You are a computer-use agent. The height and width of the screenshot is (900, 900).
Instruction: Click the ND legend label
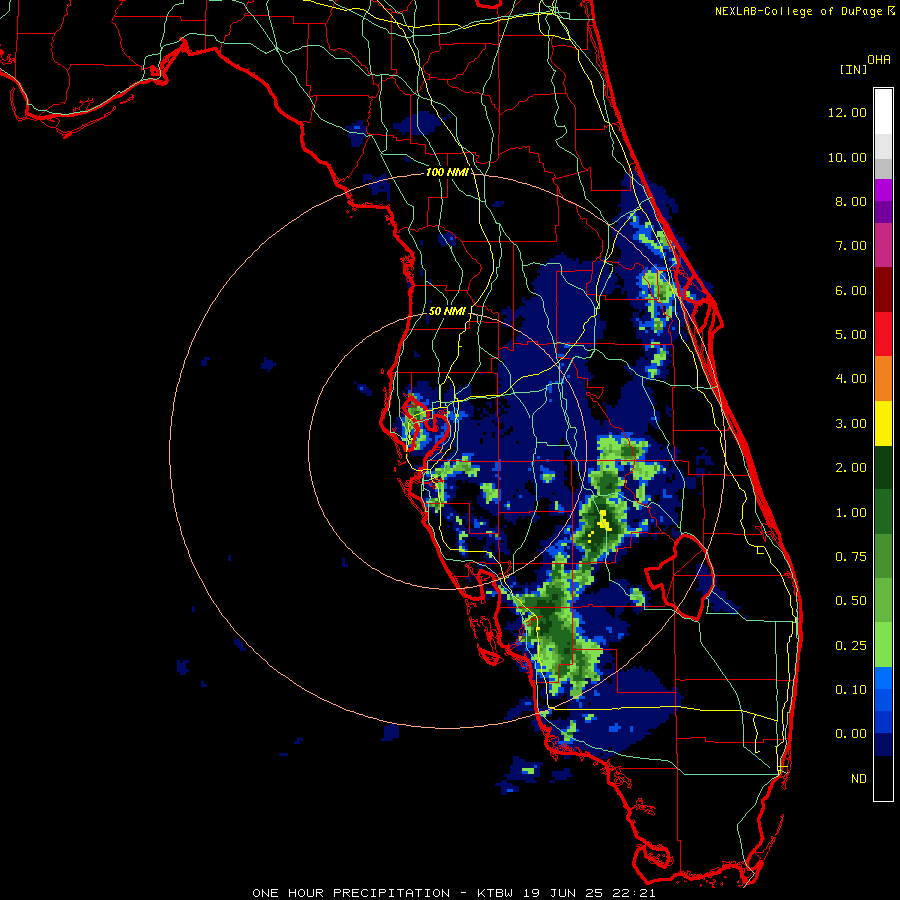(x=859, y=779)
